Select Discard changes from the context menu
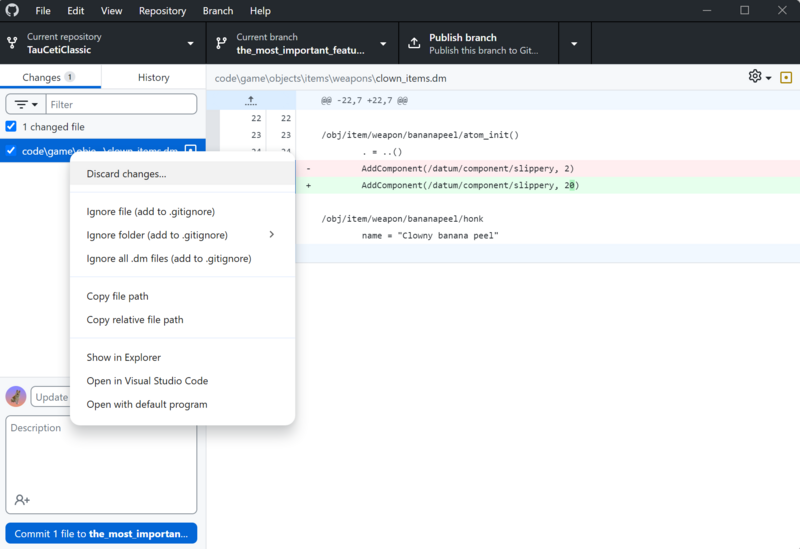Image resolution: width=800 pixels, height=549 pixels. (127, 174)
